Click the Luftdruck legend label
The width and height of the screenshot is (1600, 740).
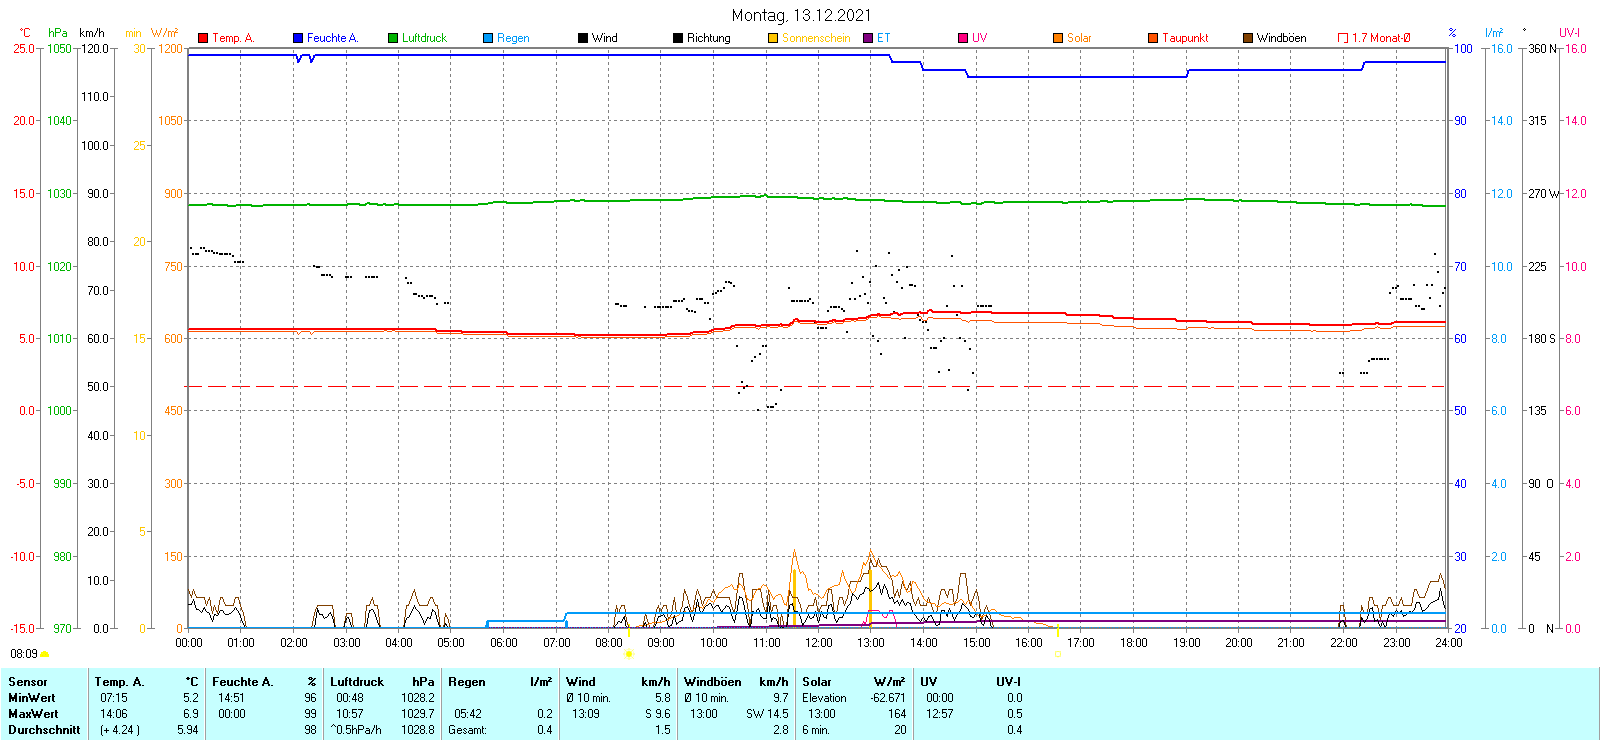pos(424,38)
